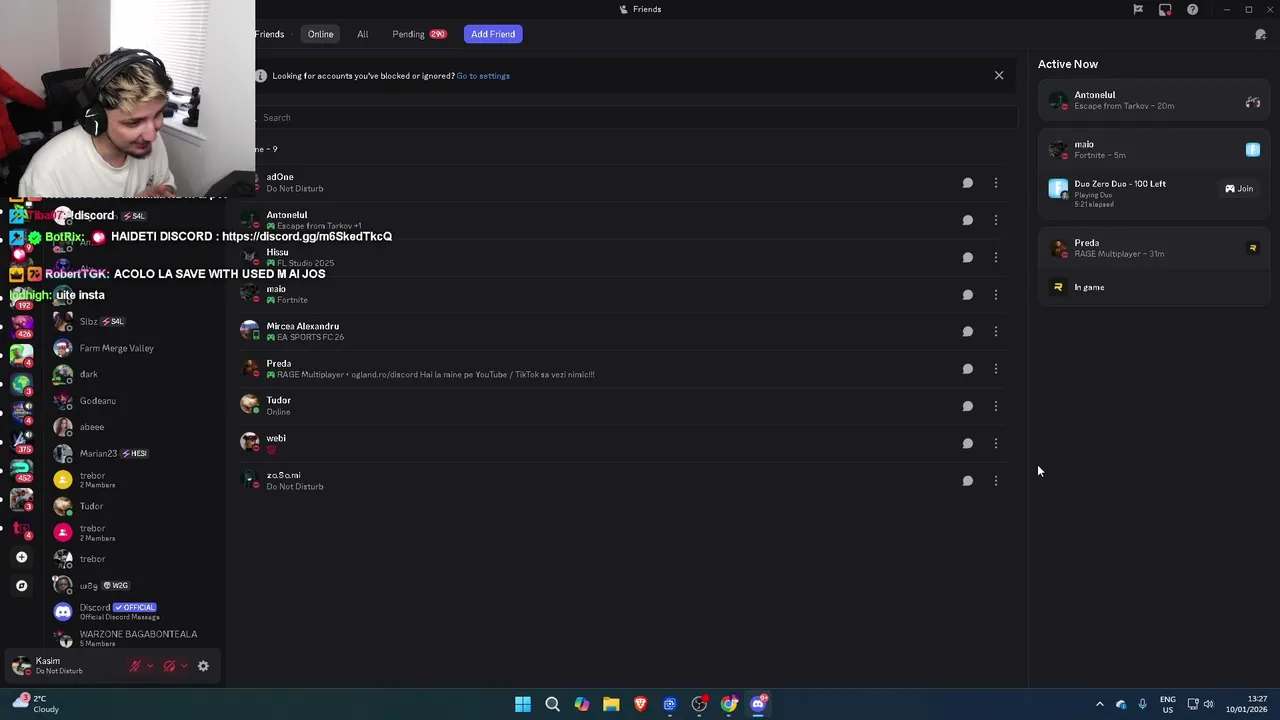Expand headphone output options chevron

point(184,666)
